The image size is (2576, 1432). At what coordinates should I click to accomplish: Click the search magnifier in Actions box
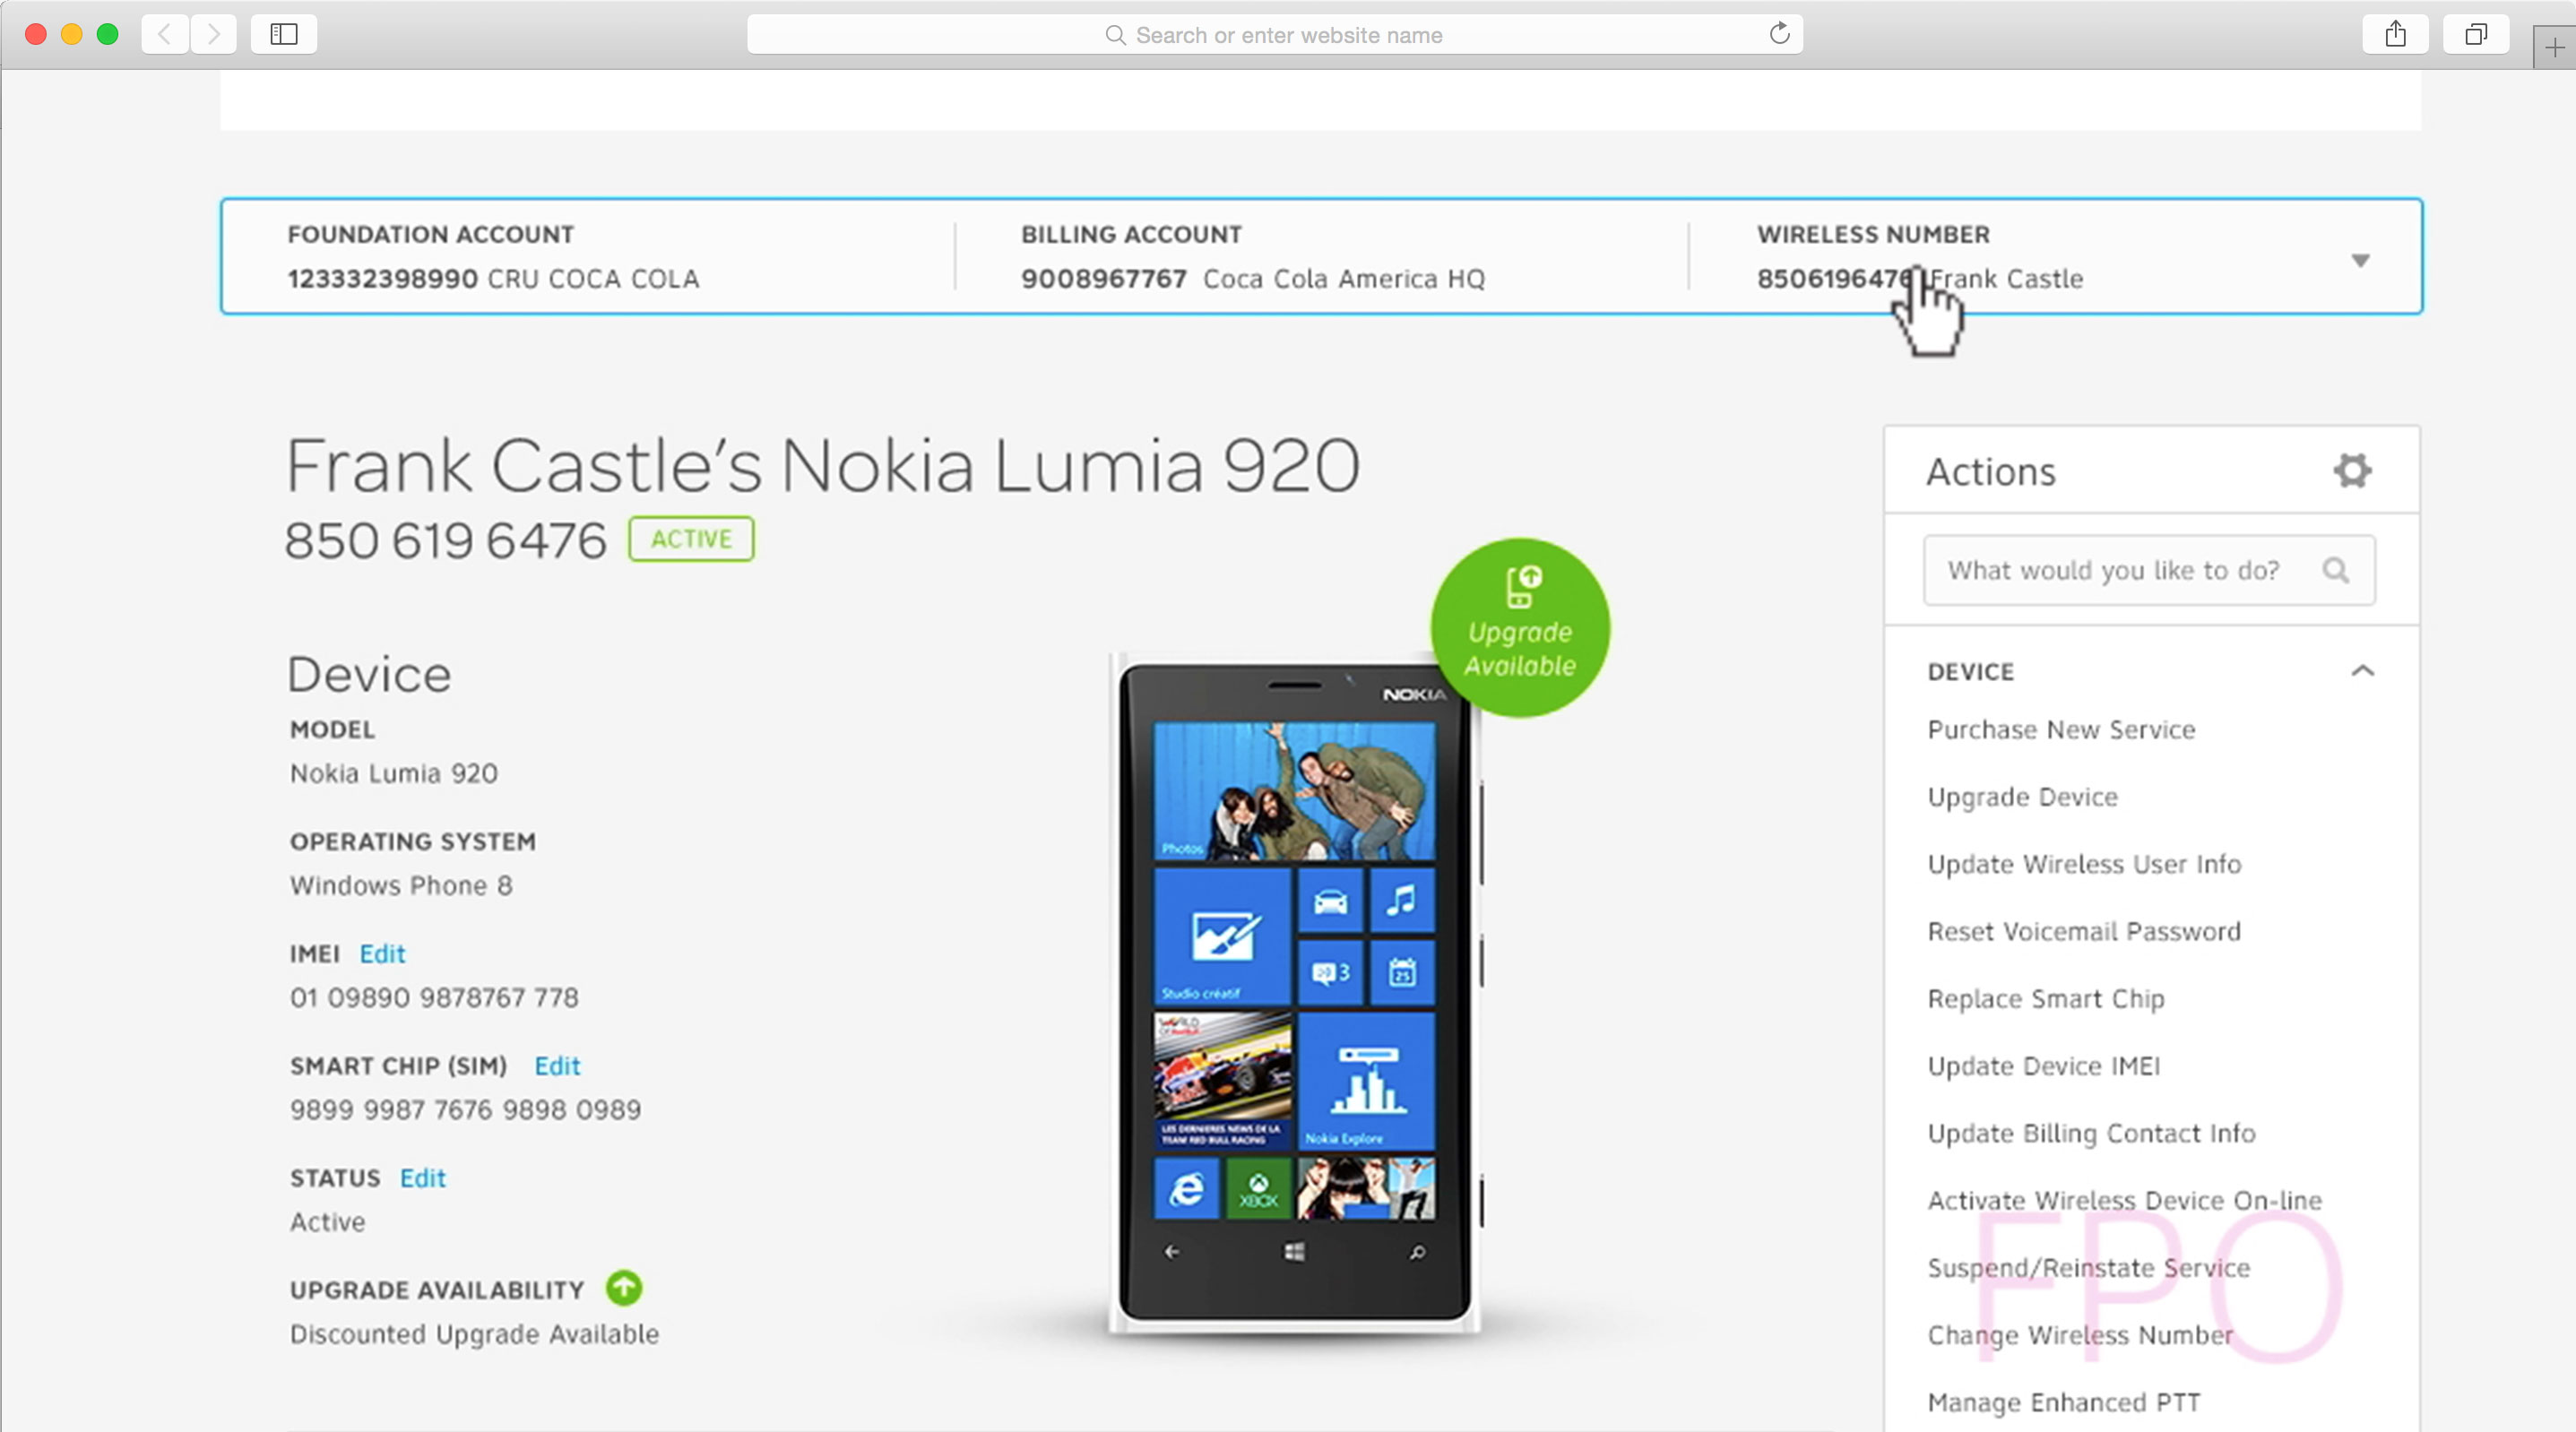click(x=2335, y=570)
